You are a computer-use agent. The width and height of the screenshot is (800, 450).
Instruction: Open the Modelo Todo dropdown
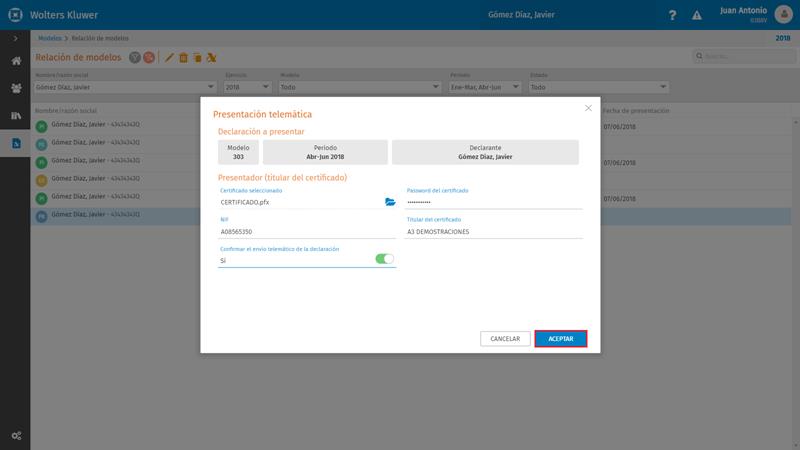point(360,87)
